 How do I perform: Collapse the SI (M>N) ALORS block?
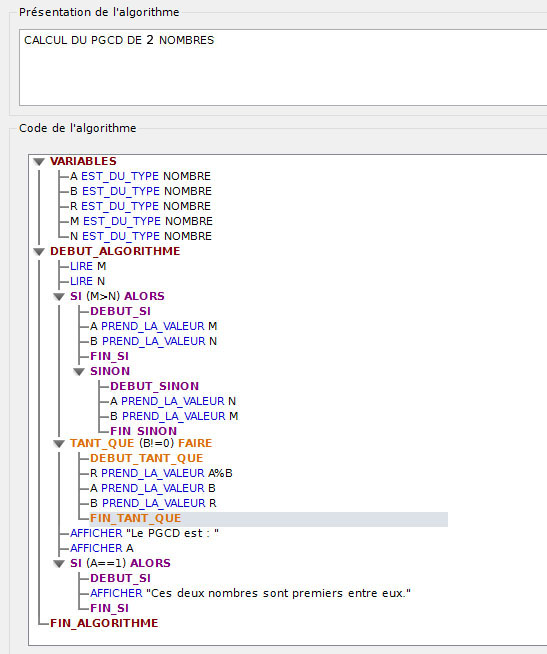[59, 297]
